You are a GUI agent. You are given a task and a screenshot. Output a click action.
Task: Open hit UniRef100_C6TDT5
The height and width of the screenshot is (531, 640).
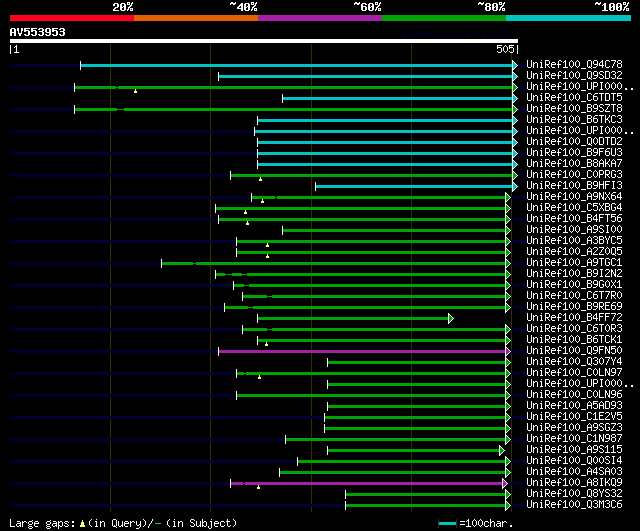[x=574, y=98]
